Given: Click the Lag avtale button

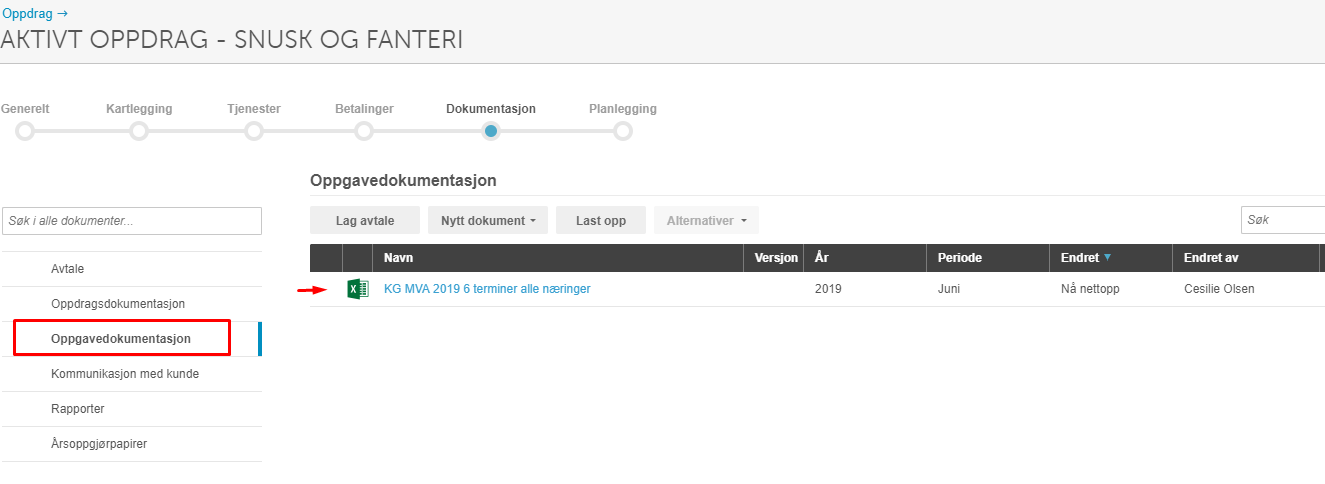Looking at the screenshot, I should [365, 221].
